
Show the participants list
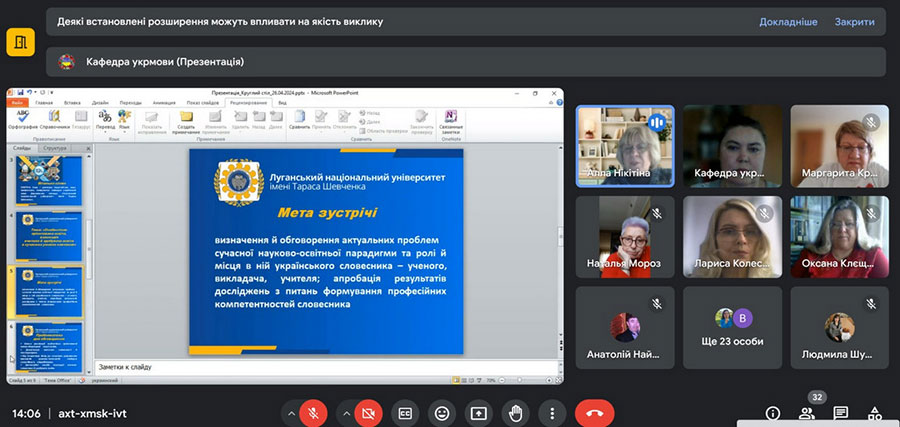point(807,413)
